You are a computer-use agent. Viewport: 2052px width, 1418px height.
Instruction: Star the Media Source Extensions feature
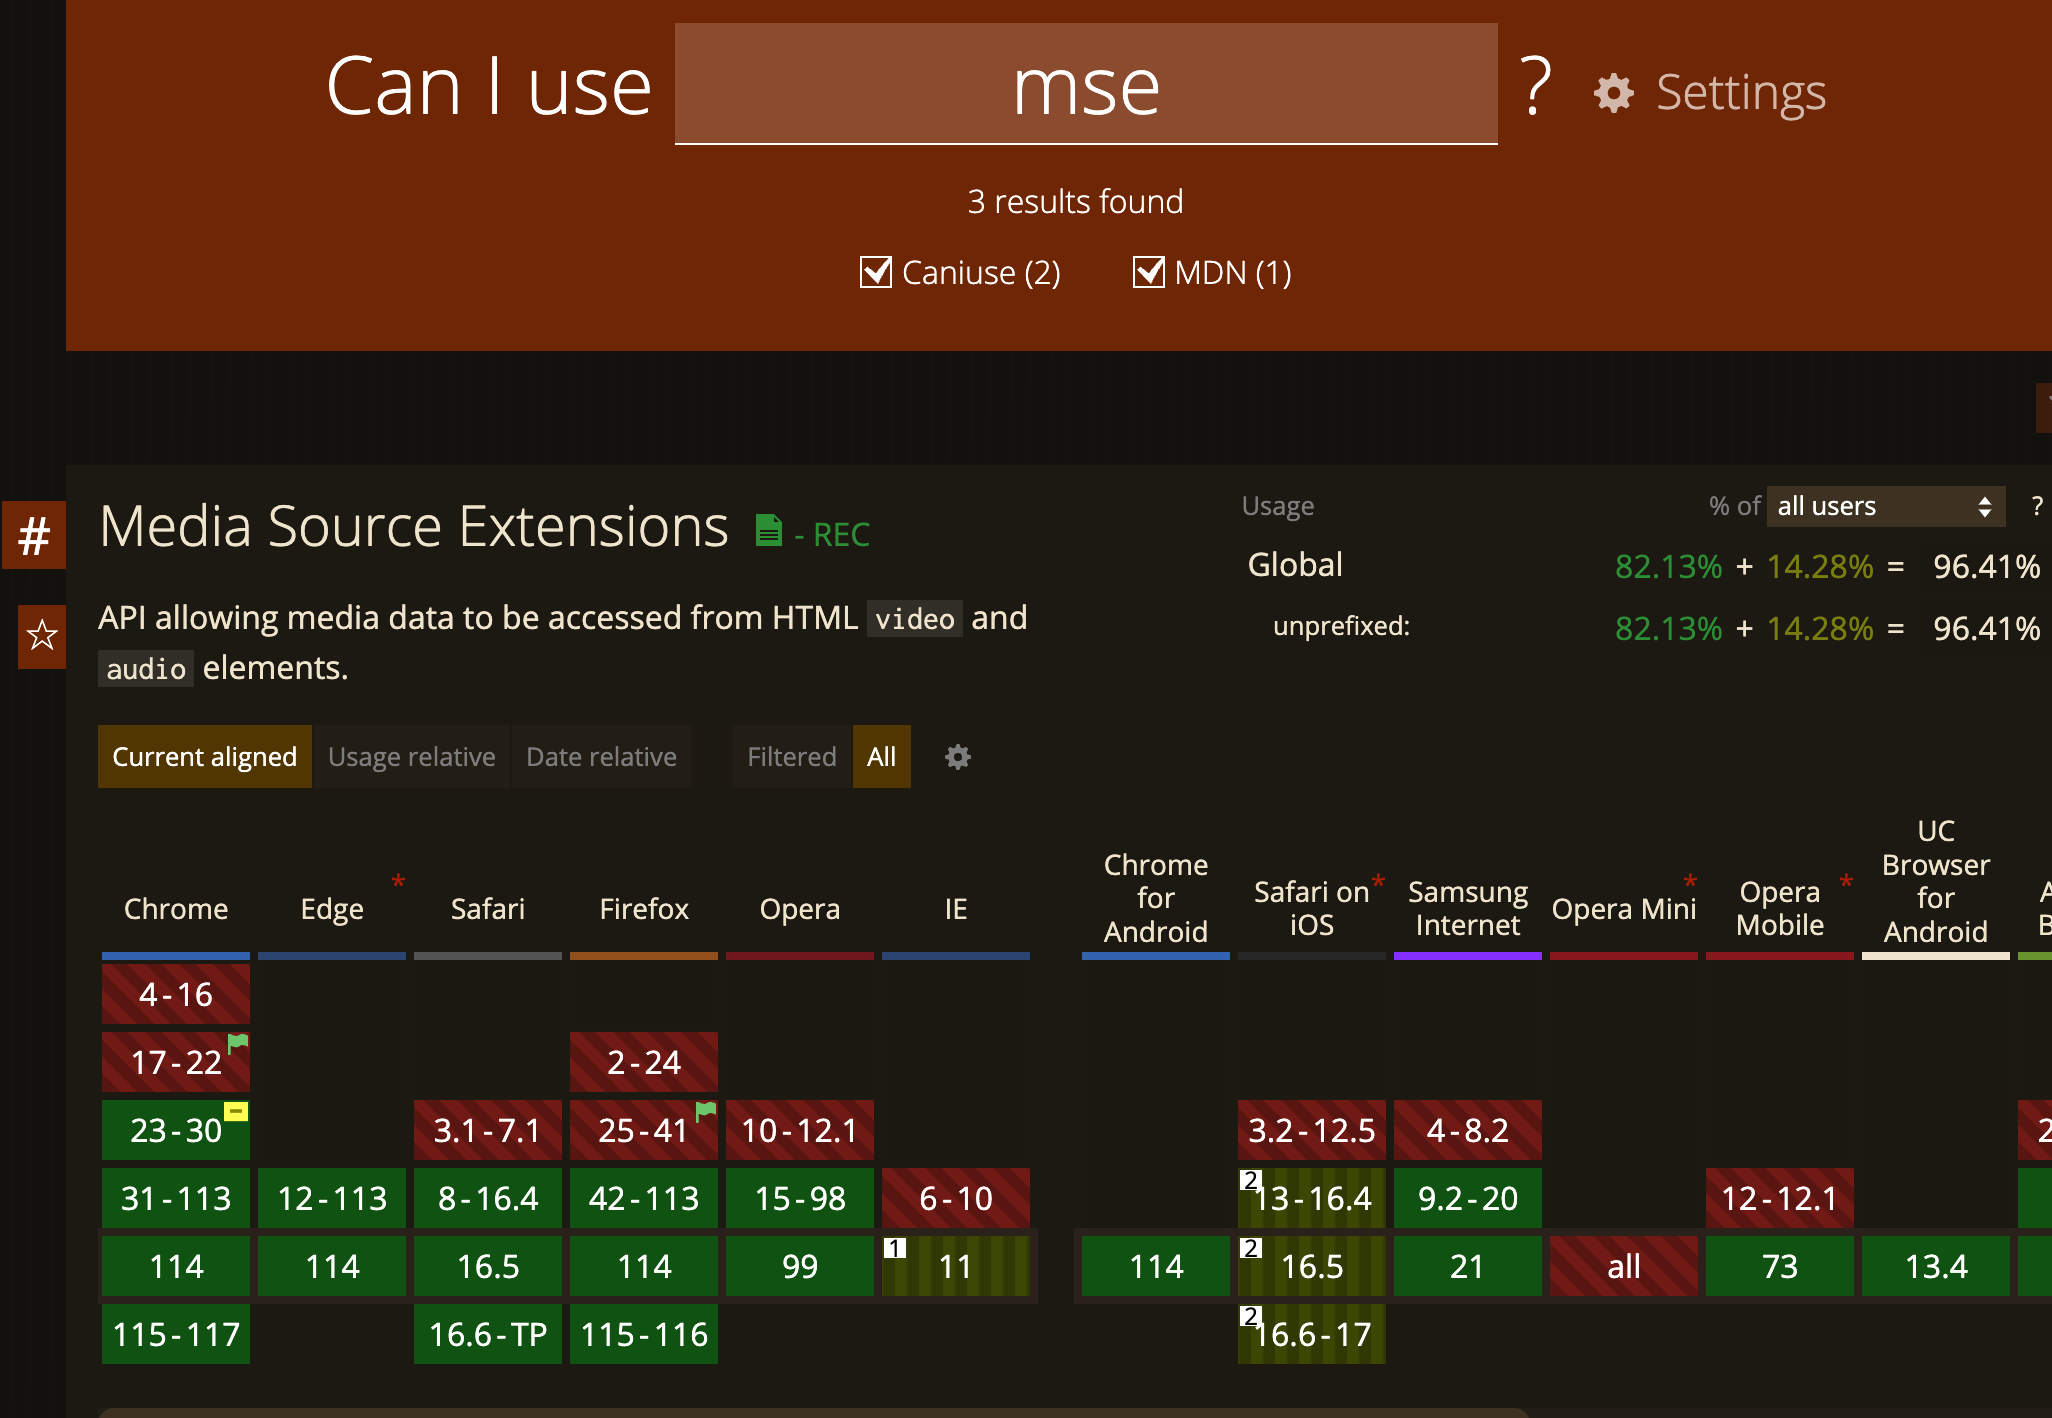(42, 635)
